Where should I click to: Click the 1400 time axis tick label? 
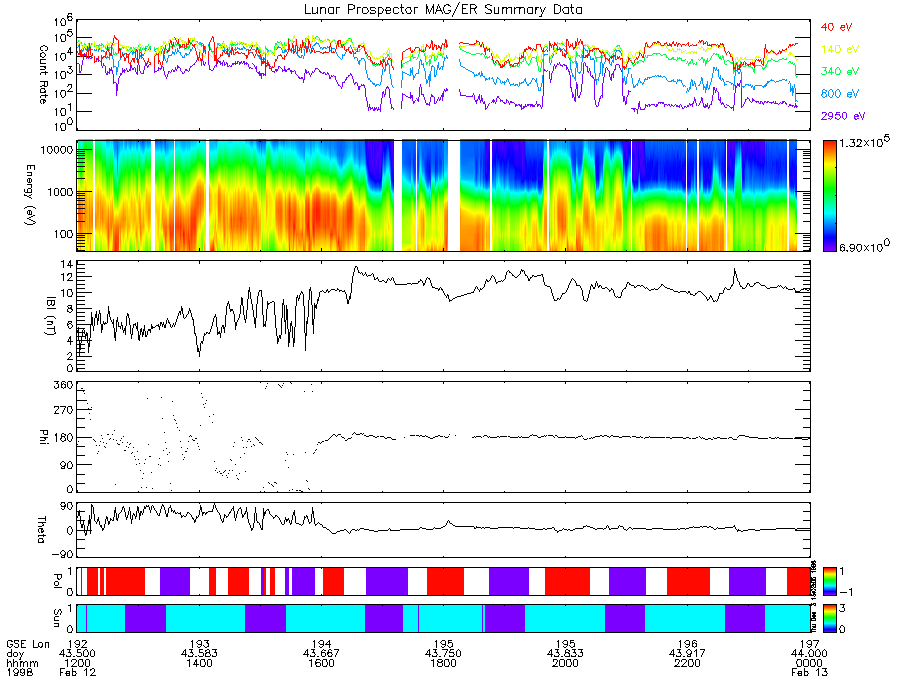(199, 663)
